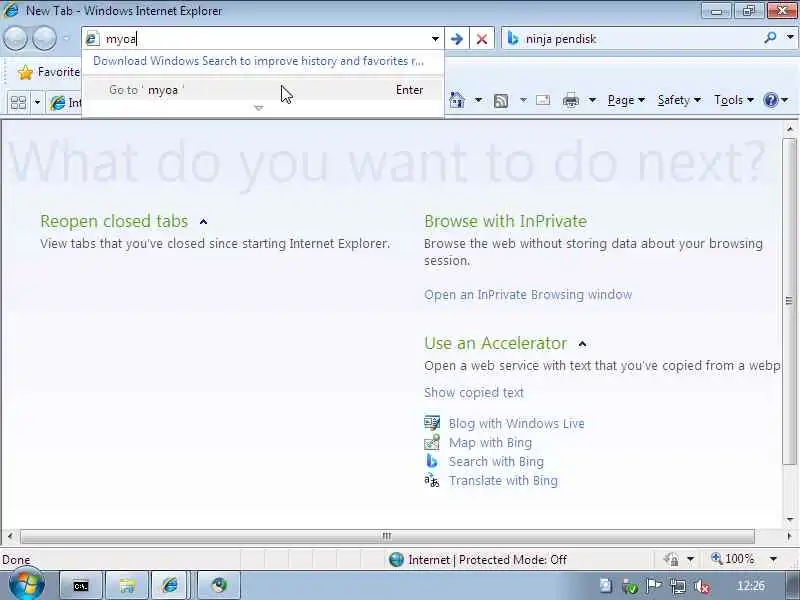Click the Blog with Windows Live icon
This screenshot has width=800, height=600.
pos(432,423)
